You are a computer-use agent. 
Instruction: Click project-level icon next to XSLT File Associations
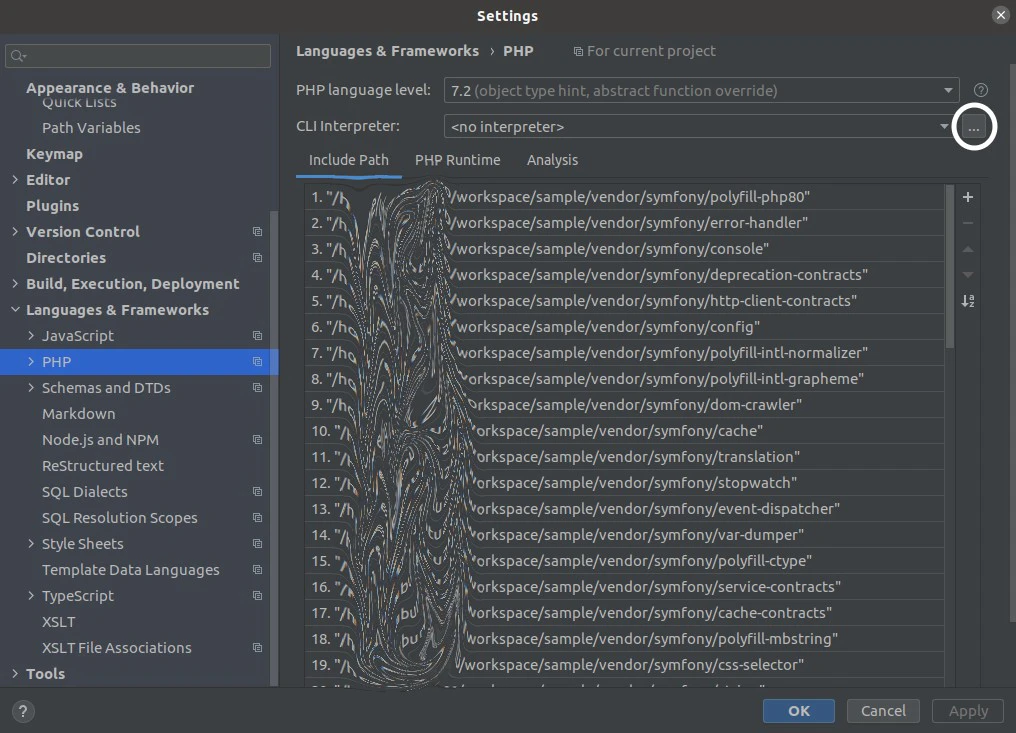point(257,647)
